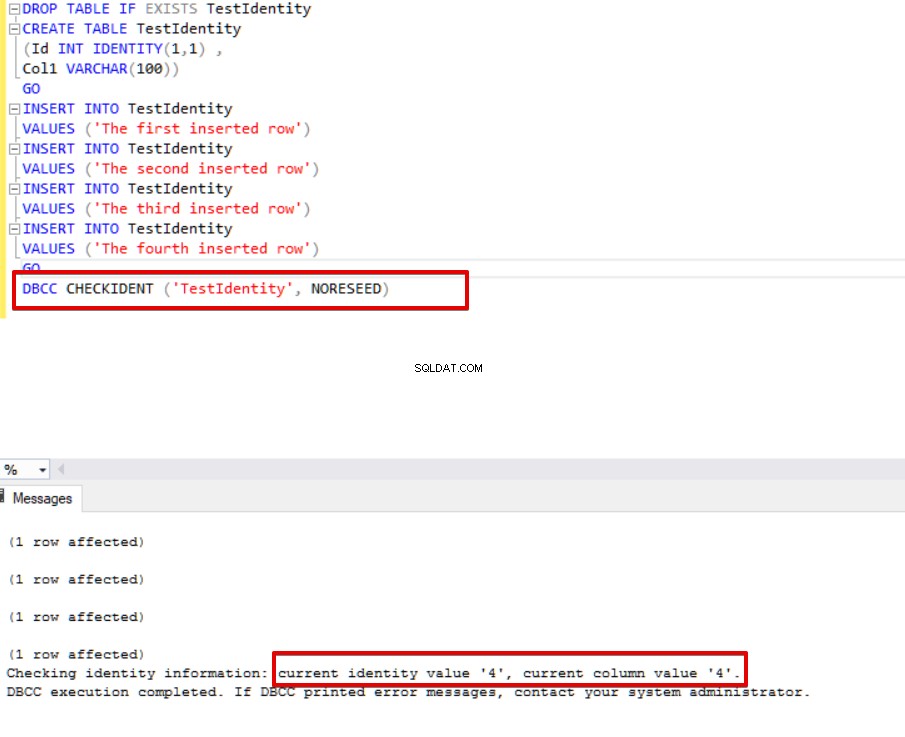Image resolution: width=905 pixels, height=737 pixels.
Task: Collapse the INSERT with 'third inserted row'
Action: 14,189
